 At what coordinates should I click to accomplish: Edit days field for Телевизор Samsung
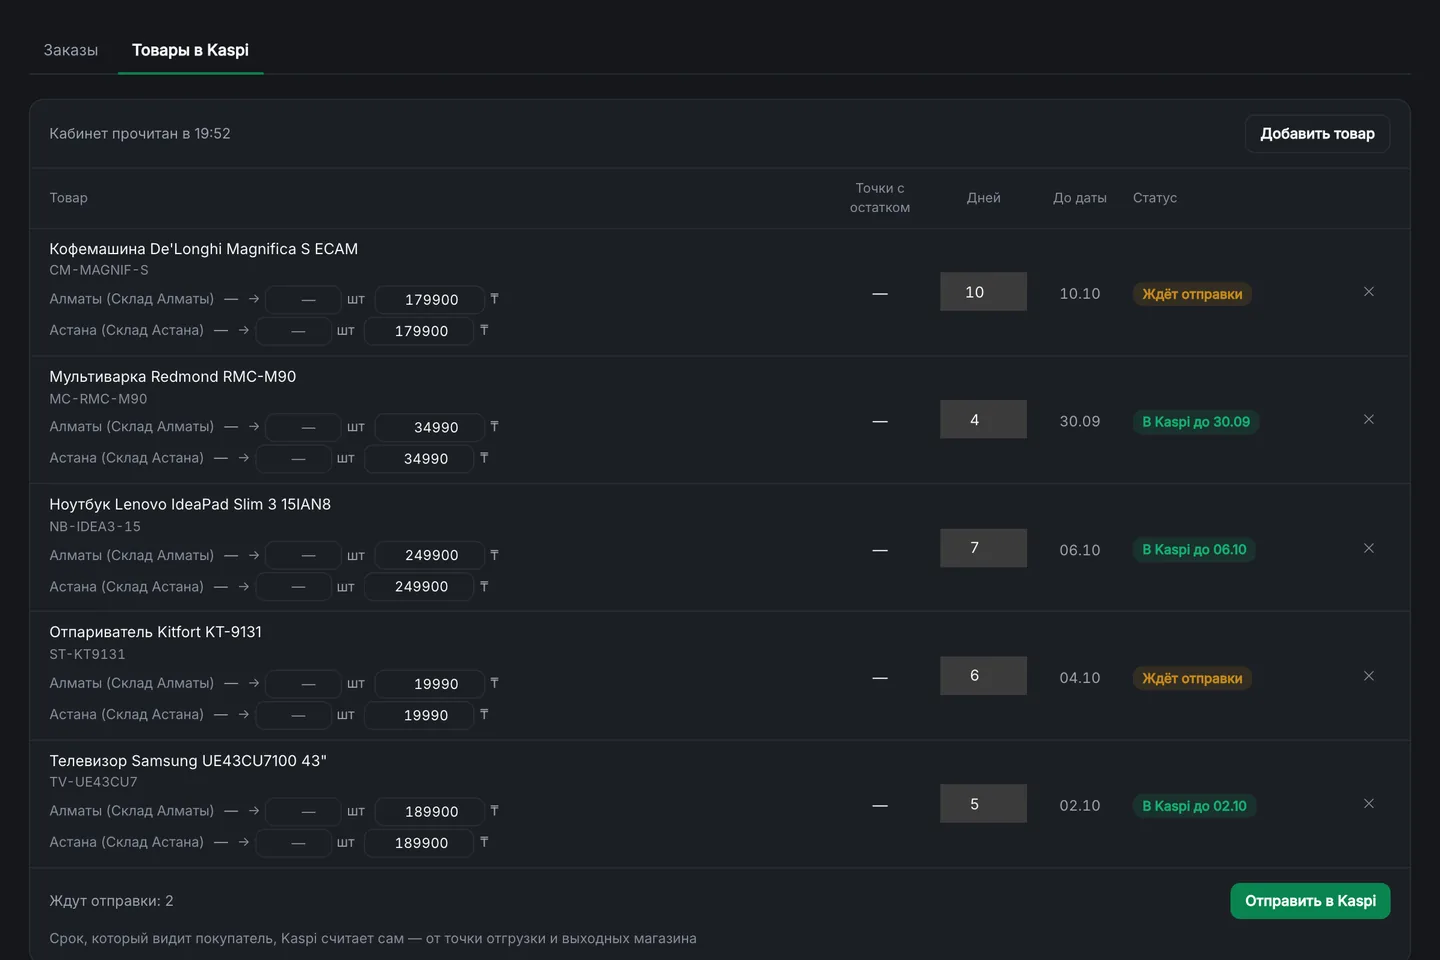coord(983,804)
